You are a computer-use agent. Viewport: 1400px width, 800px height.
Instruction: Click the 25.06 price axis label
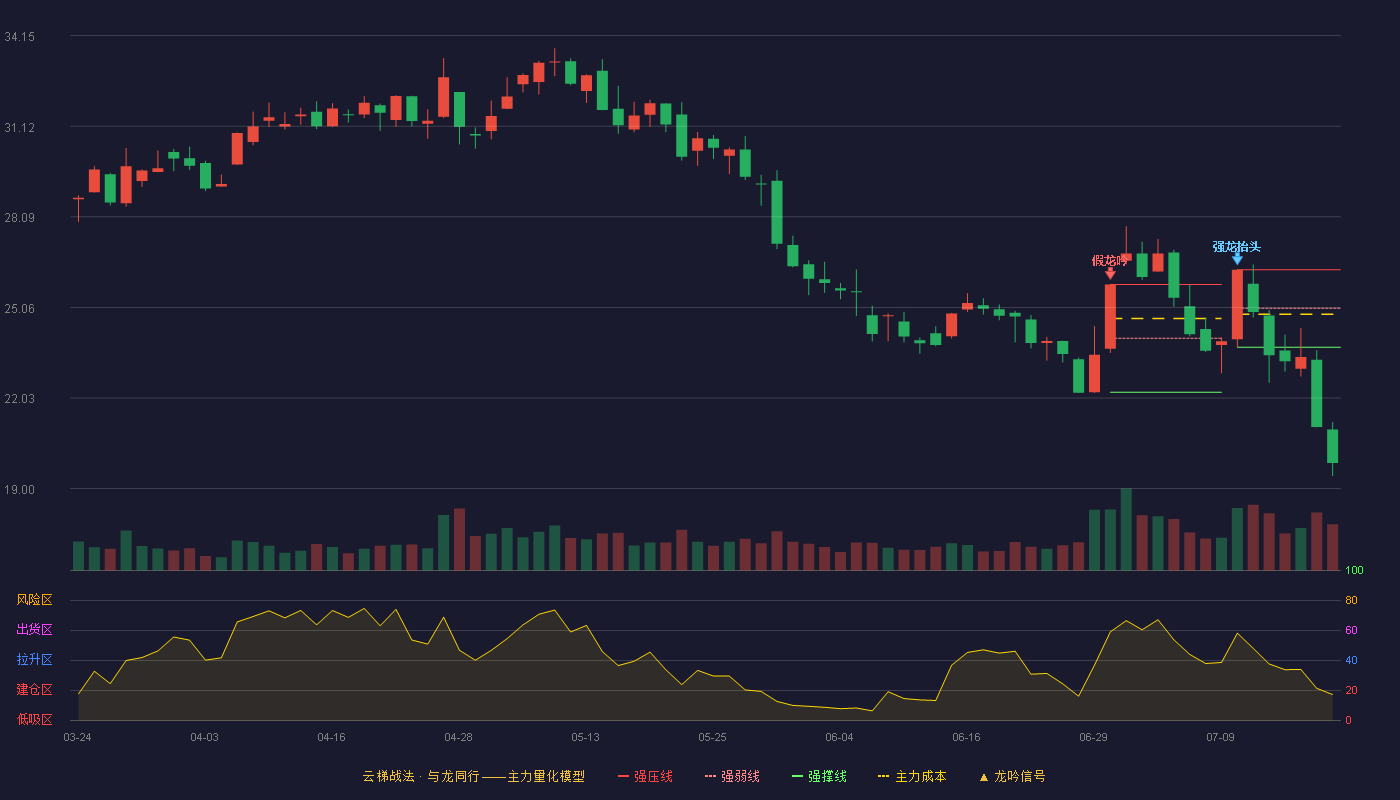point(19,308)
